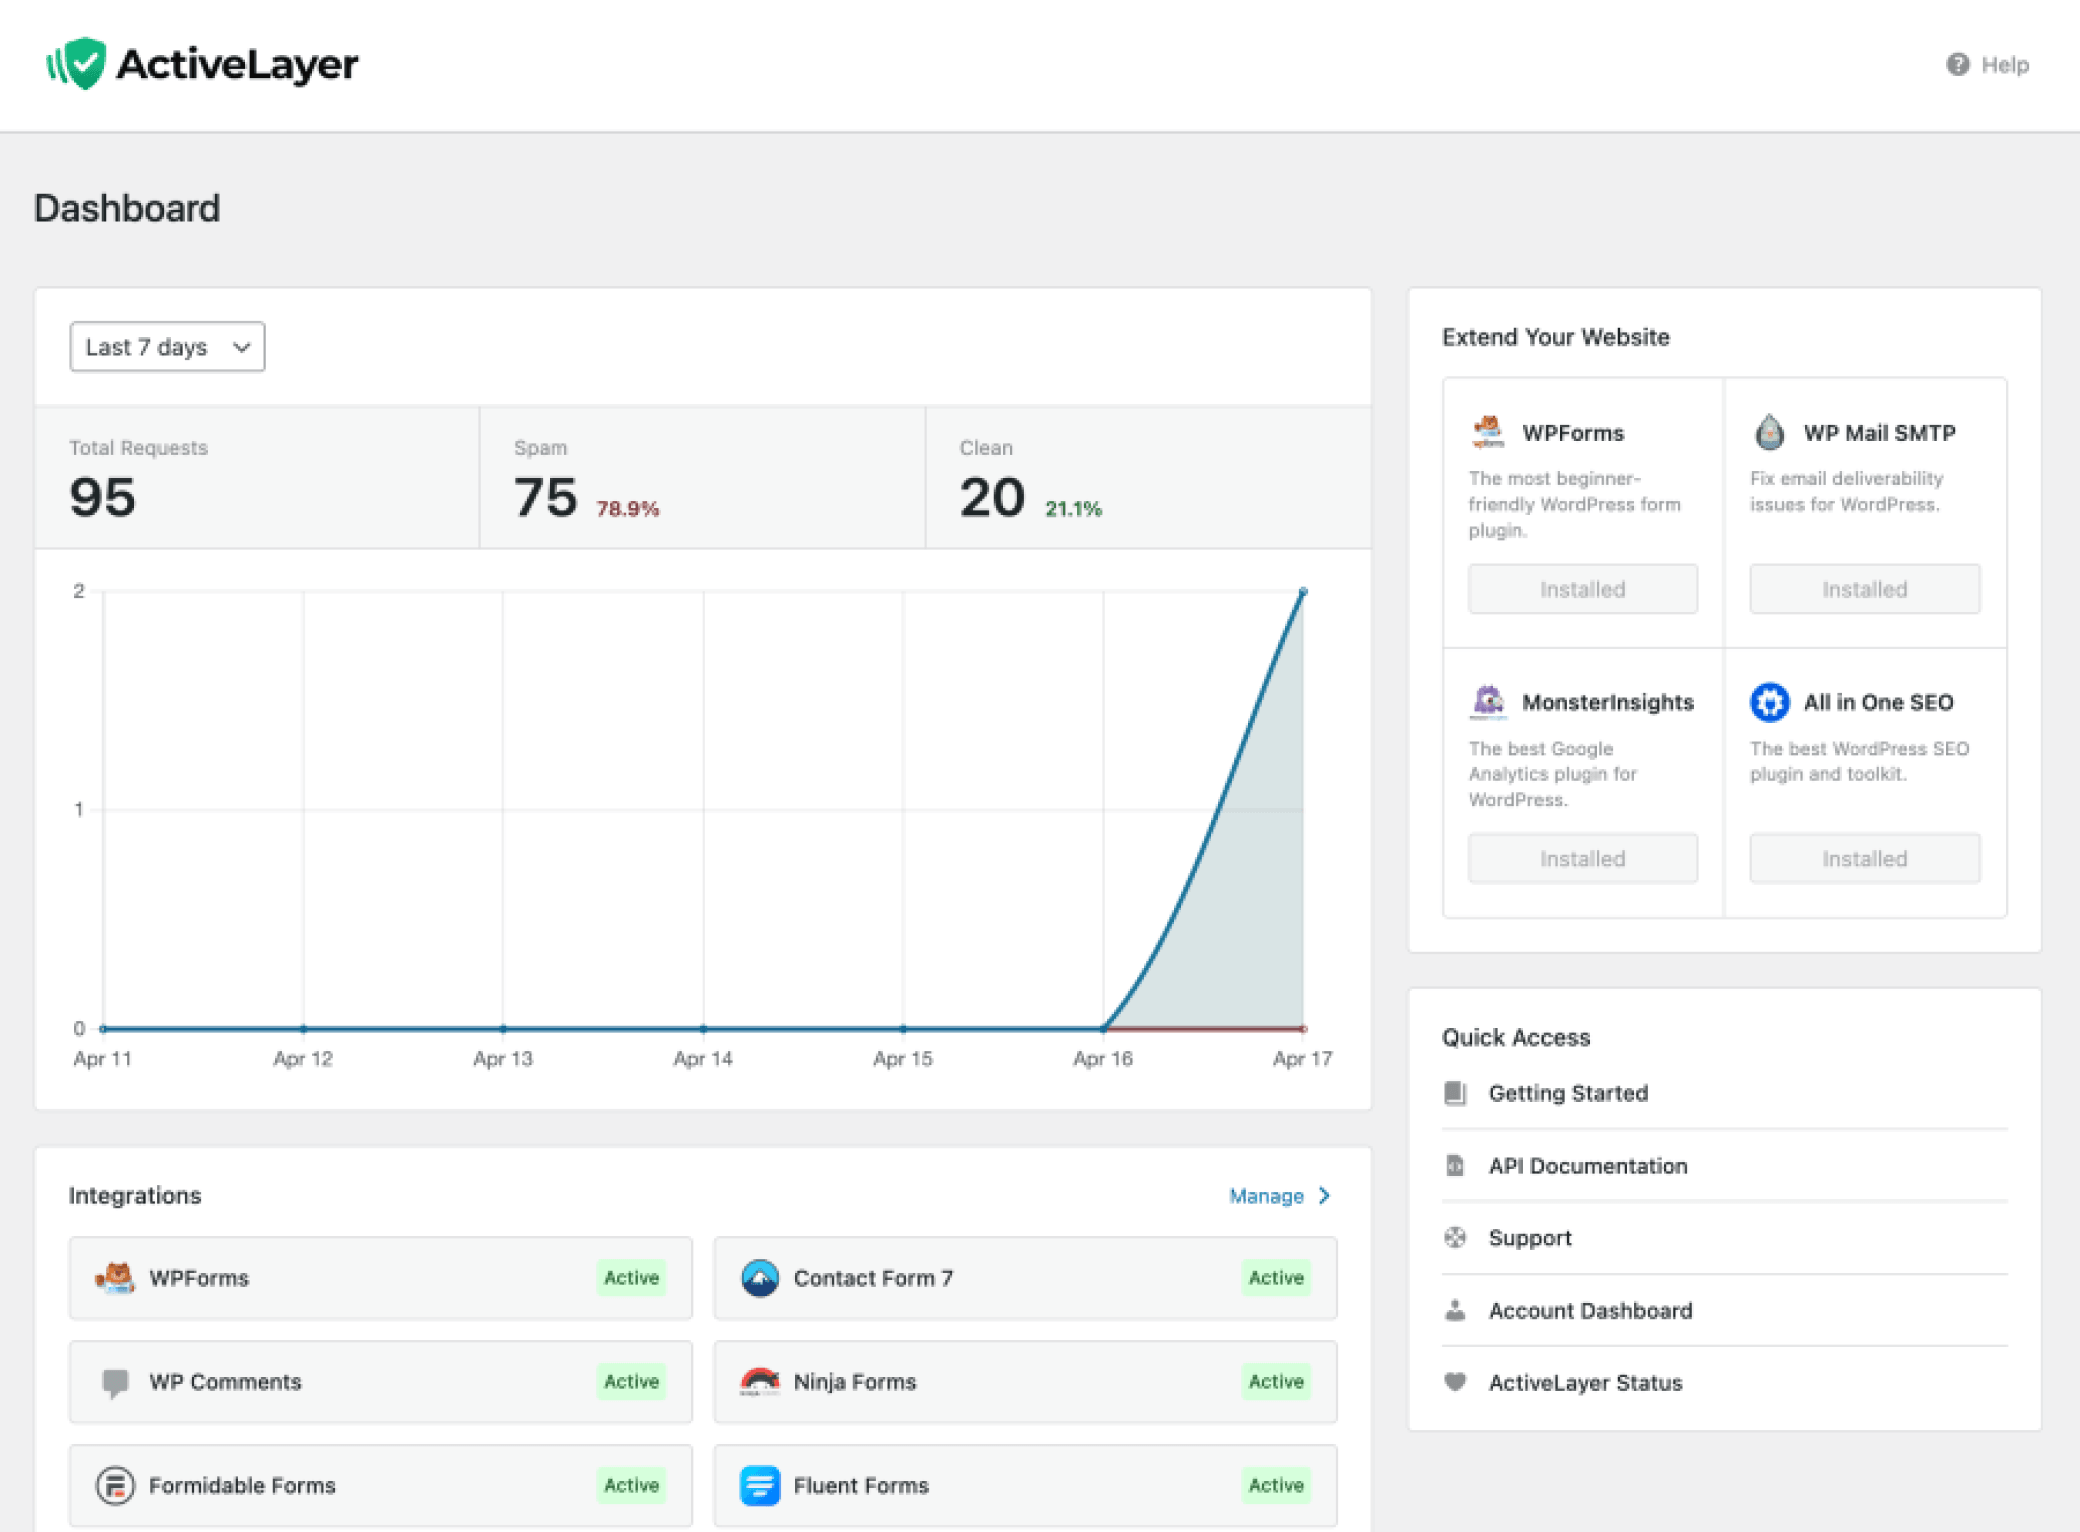Click the WP Mail SMTP icon

[1769, 432]
